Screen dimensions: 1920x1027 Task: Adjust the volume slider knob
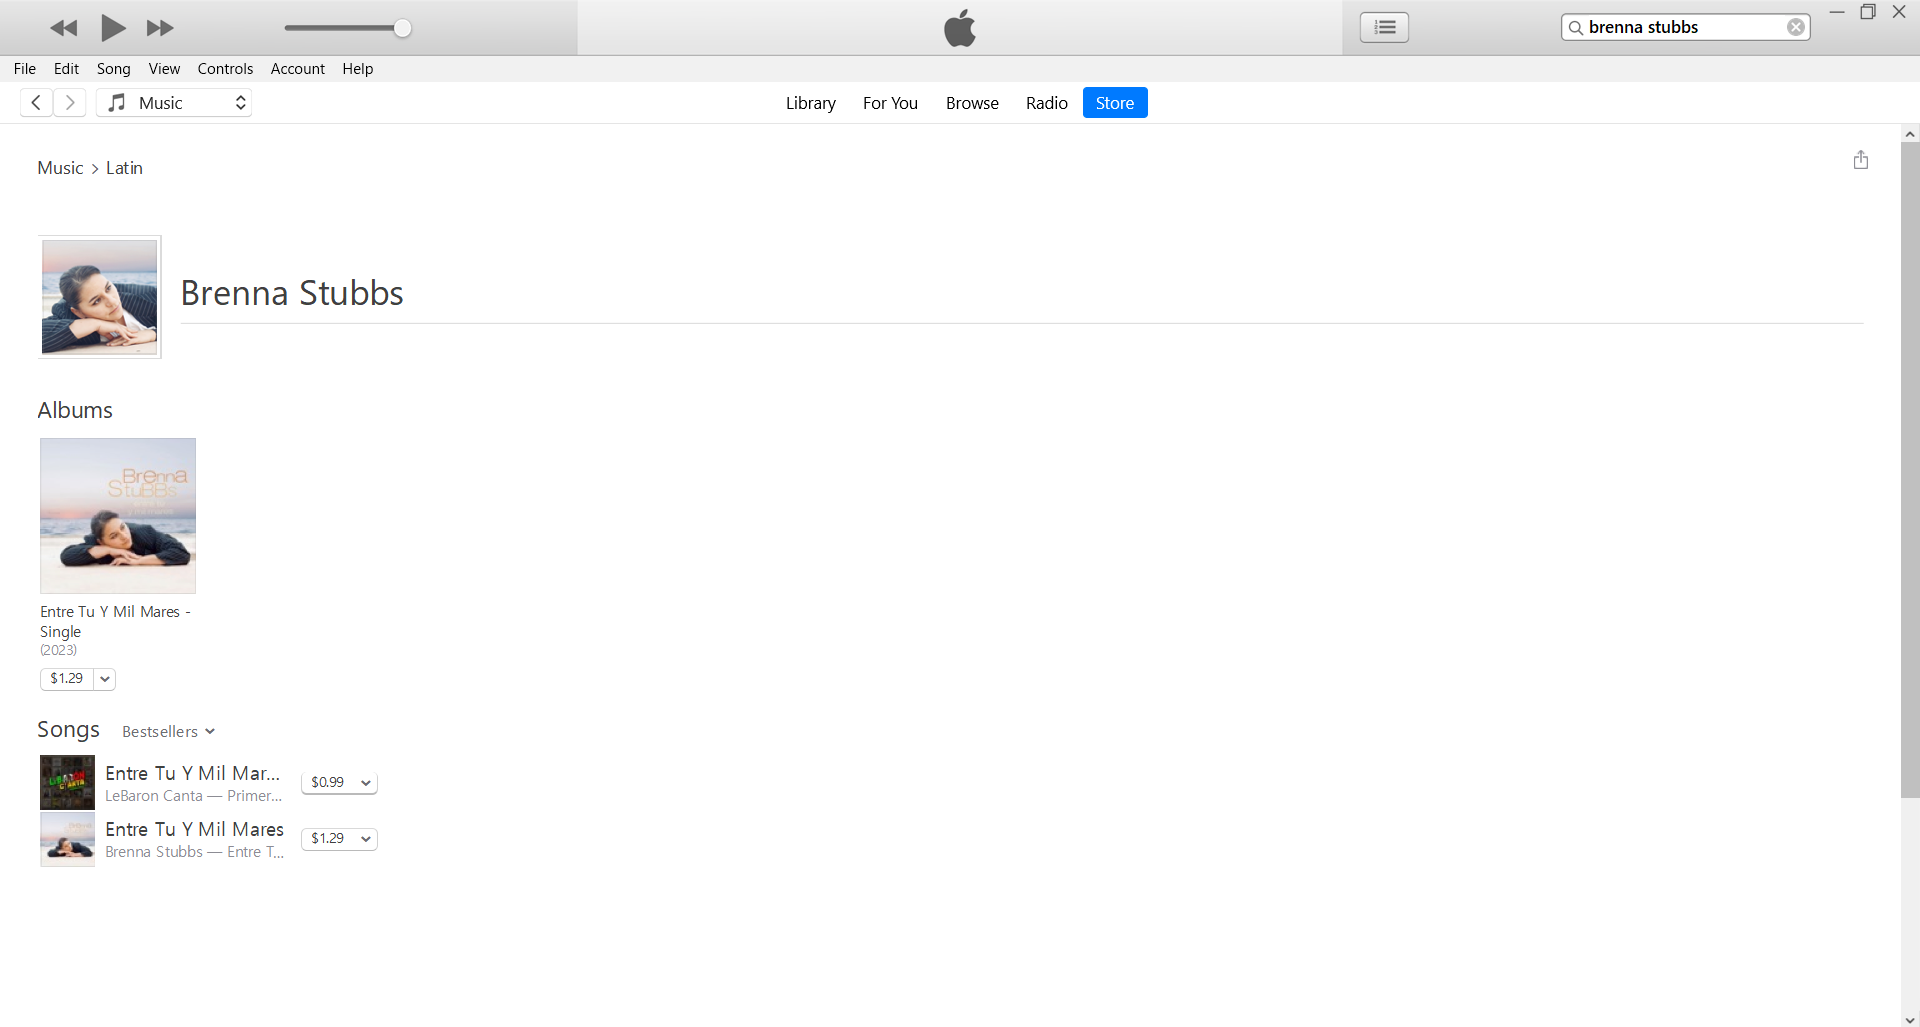click(402, 28)
